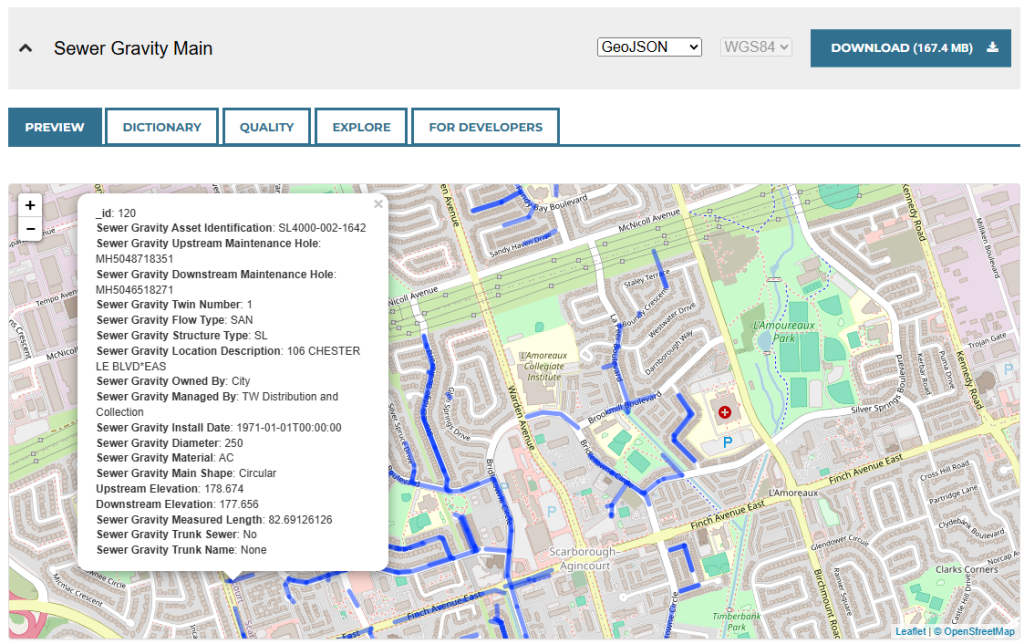Open the Leaflet attribution link
This screenshot has width=1024, height=644.
[x=911, y=631]
